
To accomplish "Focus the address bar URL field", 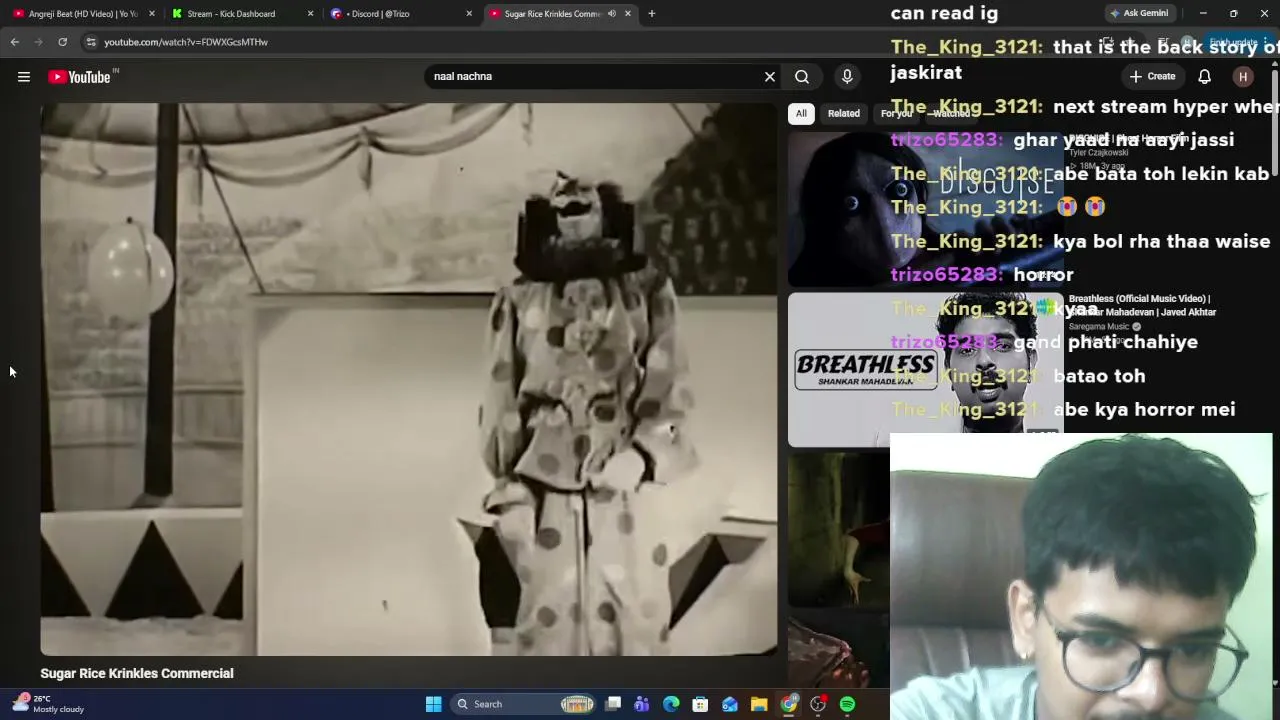I will point(580,42).
